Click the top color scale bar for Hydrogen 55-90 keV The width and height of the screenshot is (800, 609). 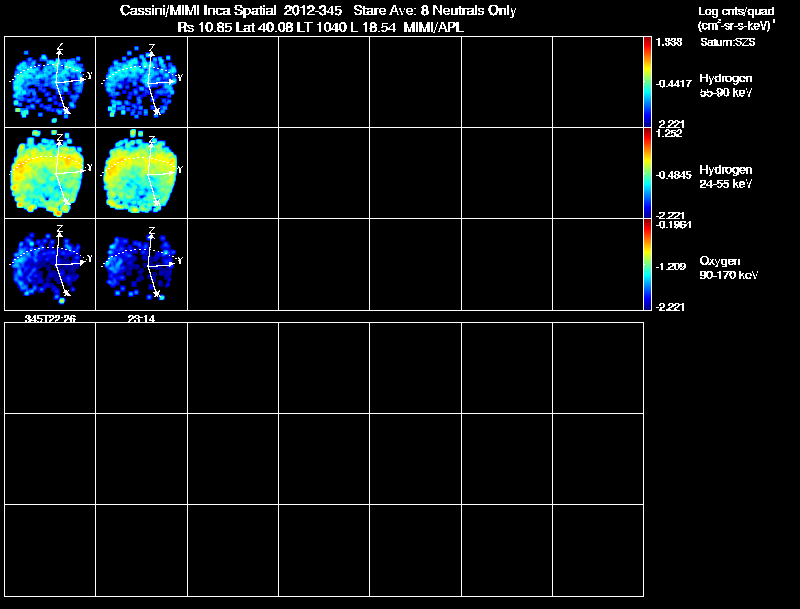coord(647,82)
